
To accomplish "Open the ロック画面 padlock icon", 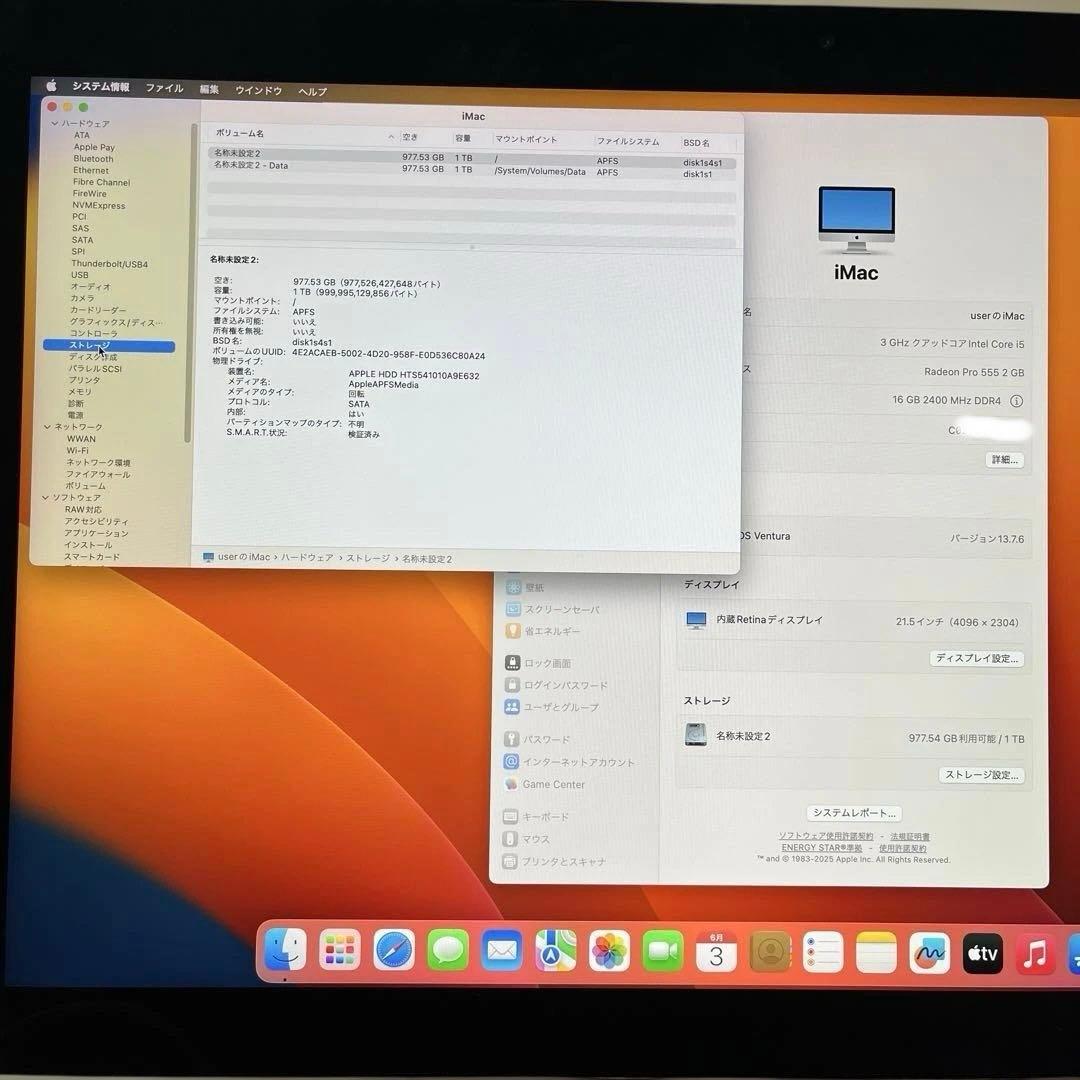I will click(x=513, y=662).
